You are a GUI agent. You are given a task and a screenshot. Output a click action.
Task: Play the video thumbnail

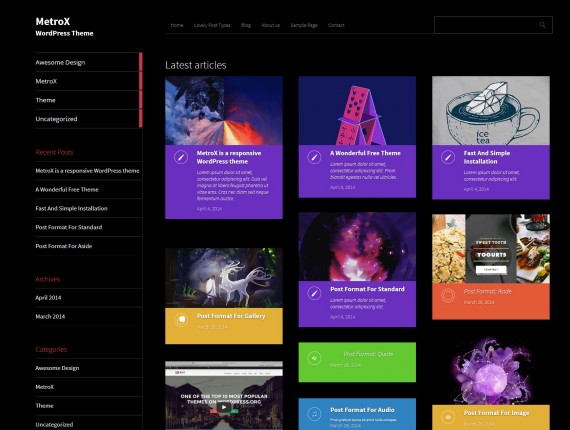pyautogui.click(x=224, y=407)
